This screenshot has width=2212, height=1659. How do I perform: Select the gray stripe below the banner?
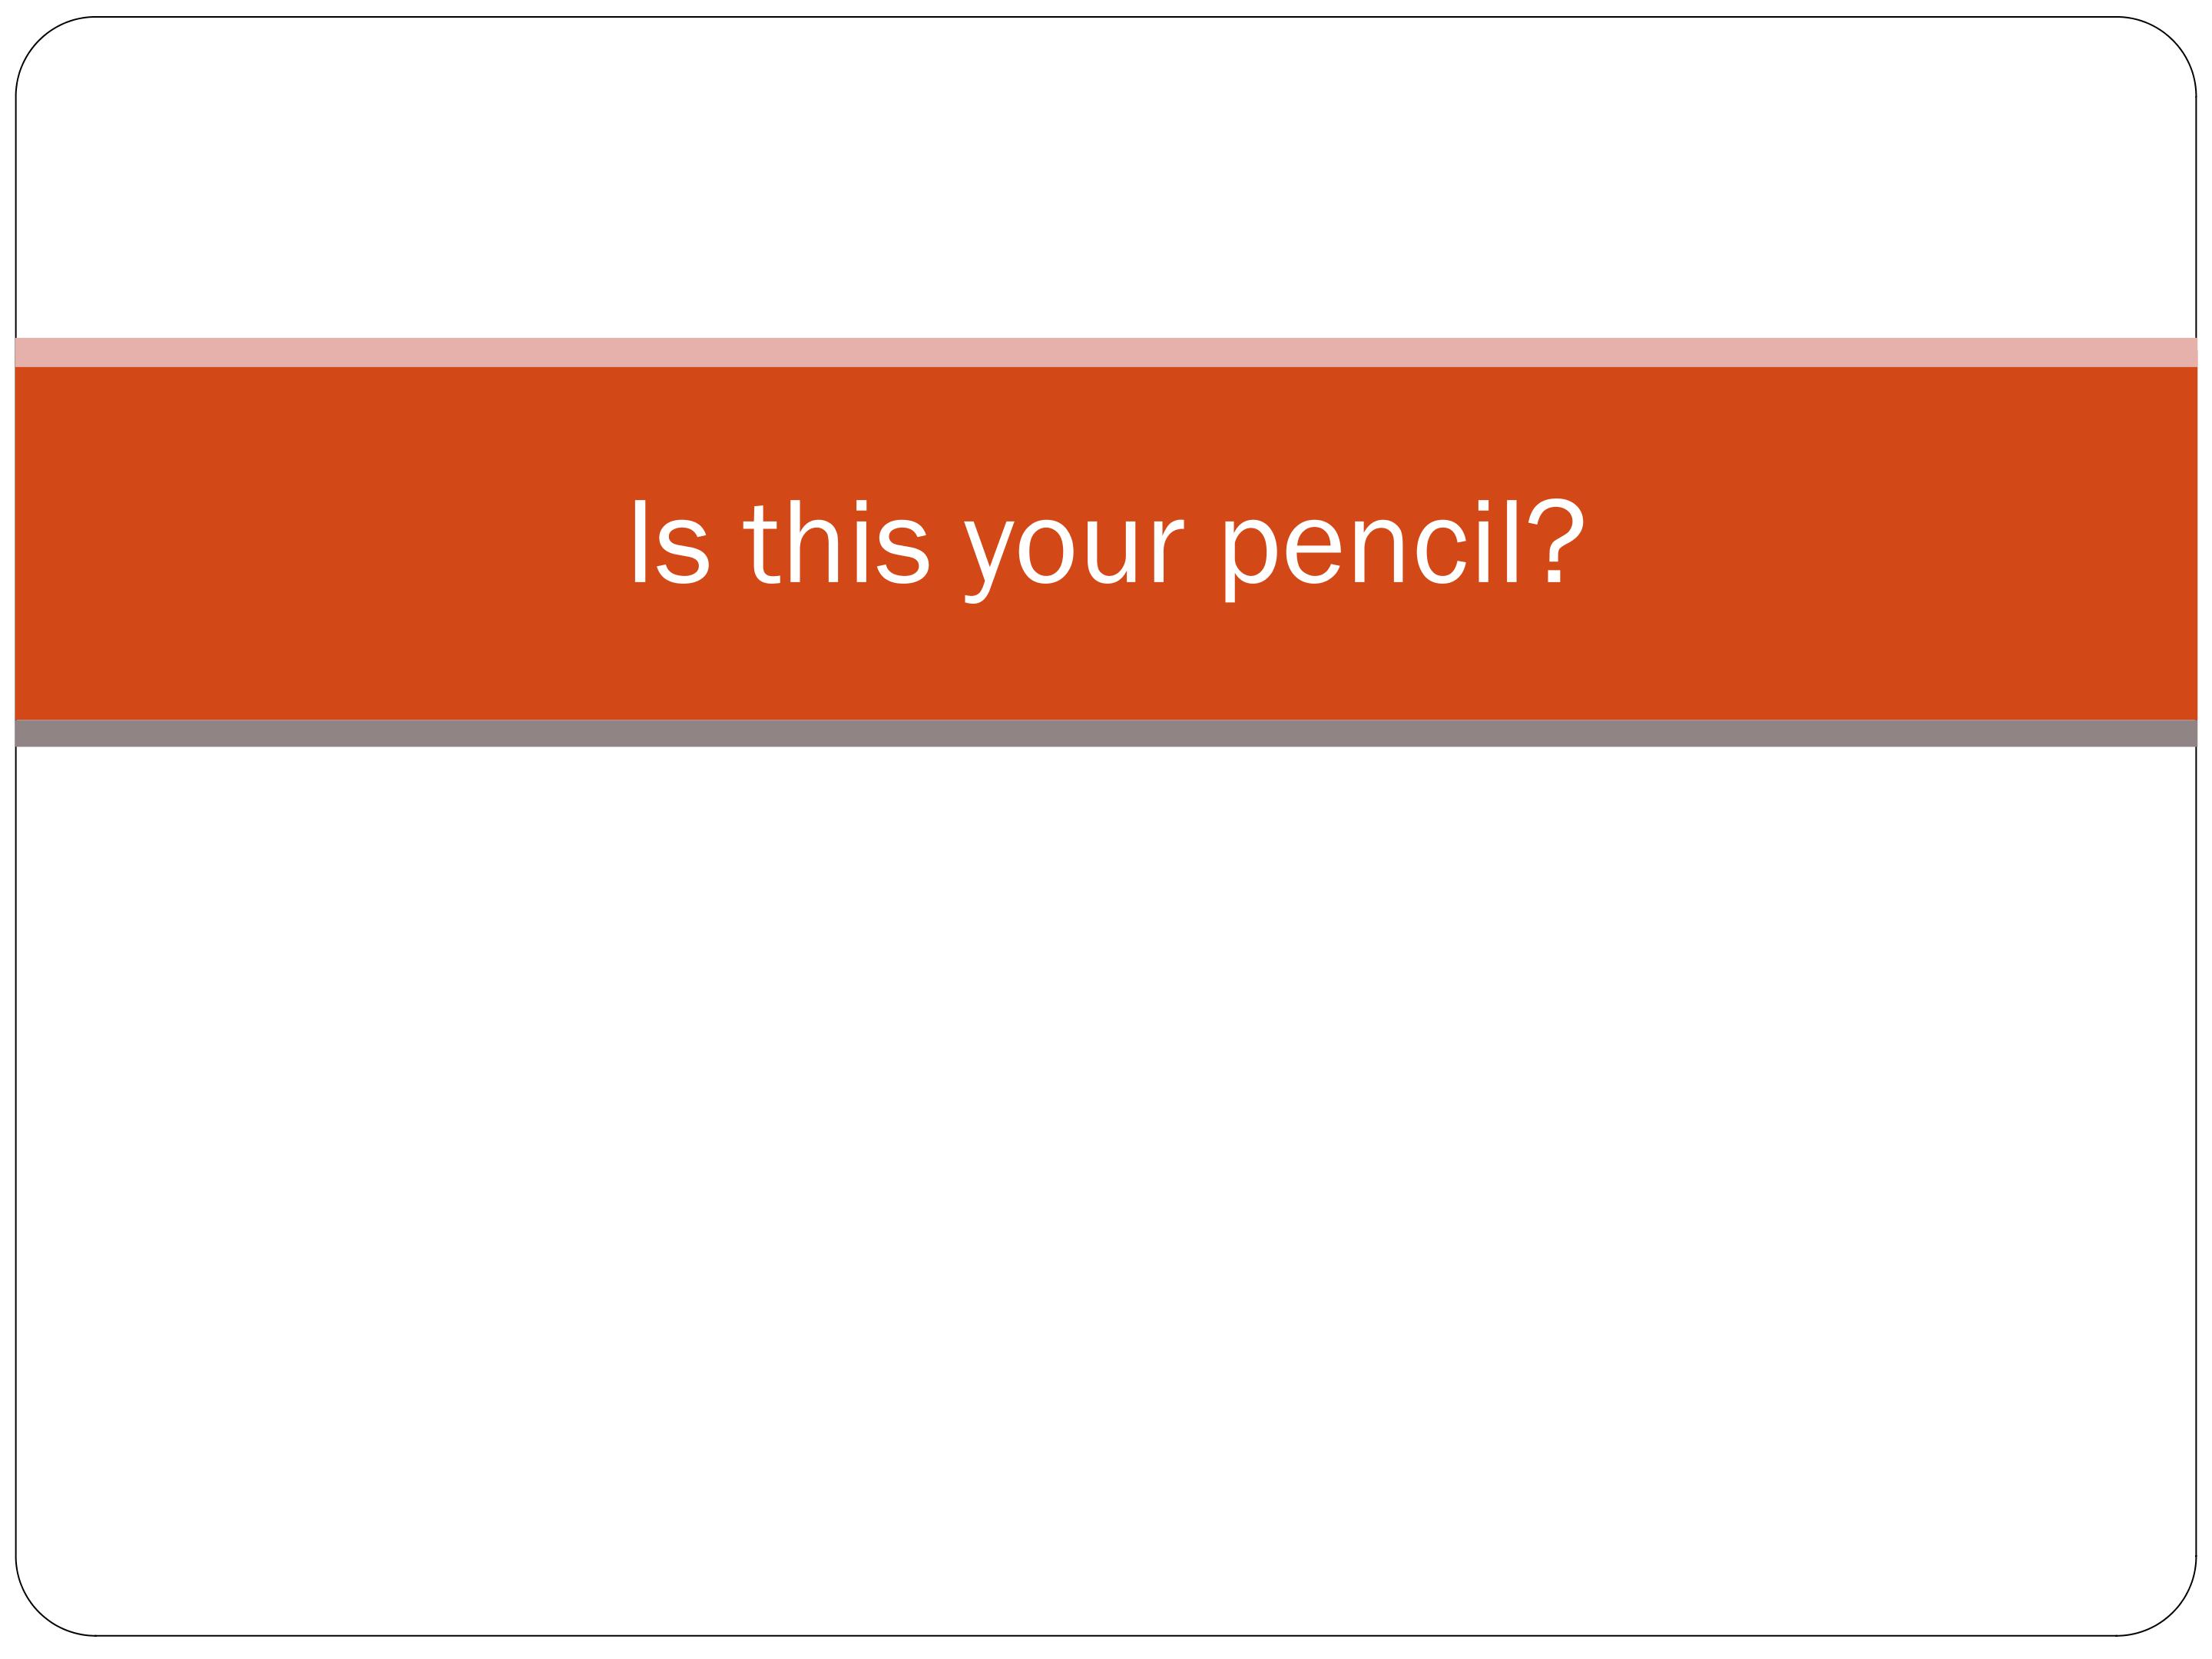[1106, 734]
